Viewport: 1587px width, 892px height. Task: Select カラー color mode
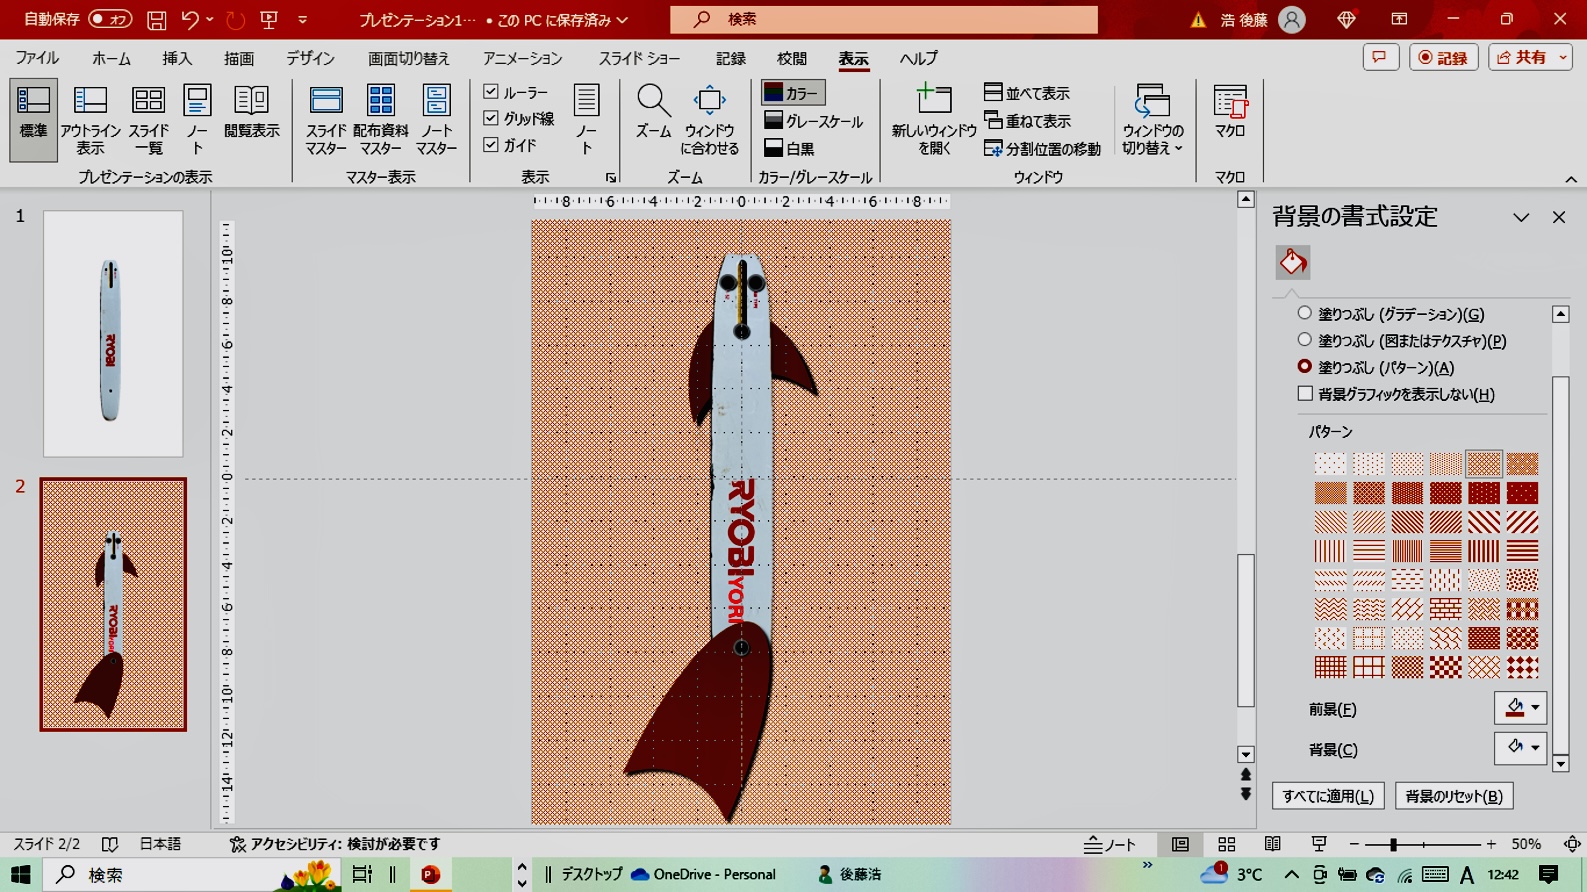792,93
